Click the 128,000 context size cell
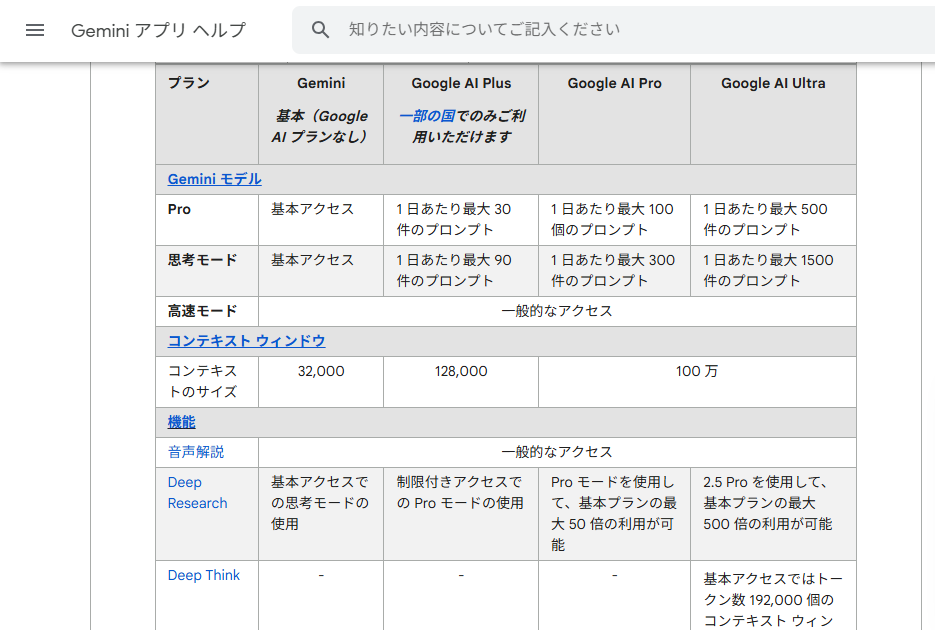The image size is (935, 630). pyautogui.click(x=461, y=371)
